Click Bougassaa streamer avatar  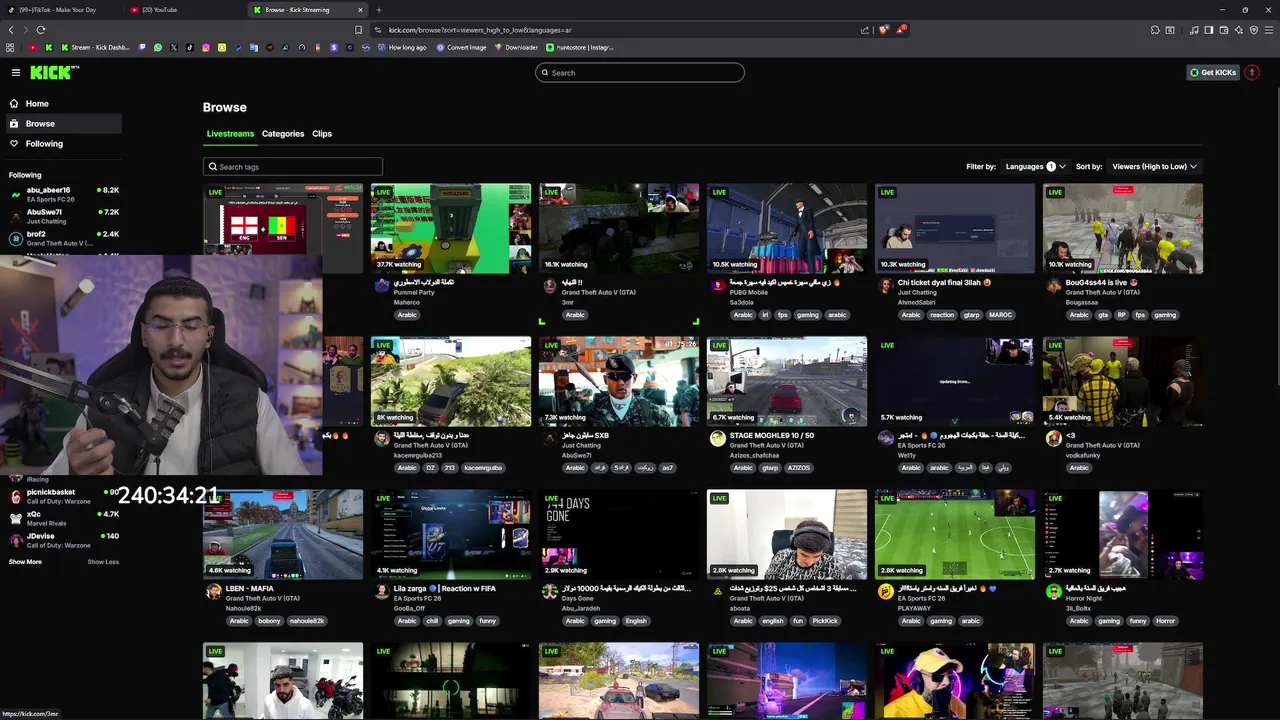point(1053,286)
